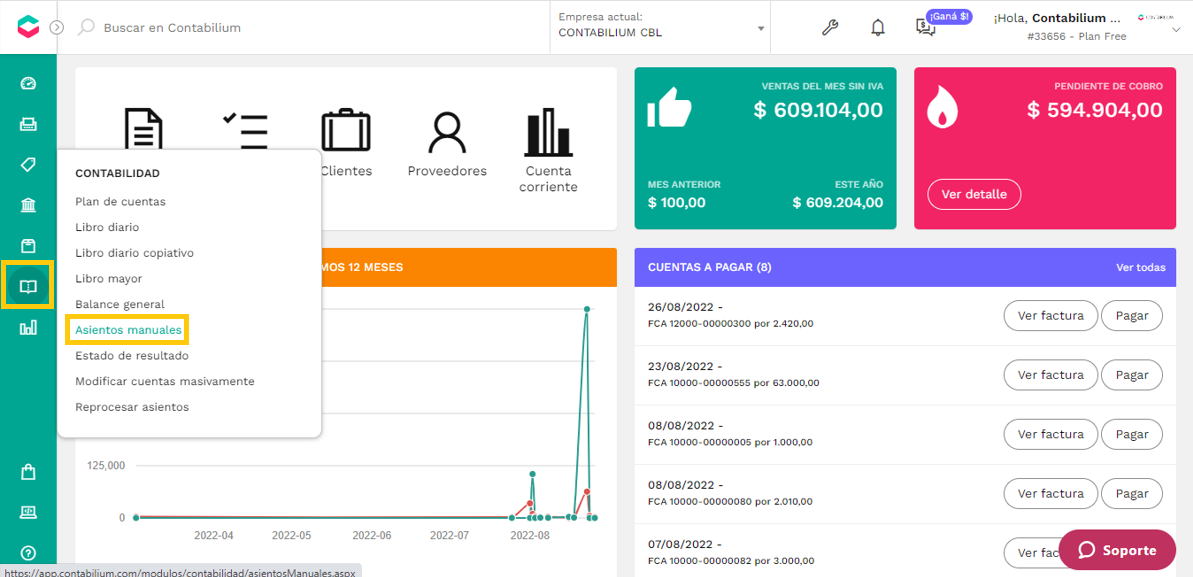Viewport: 1193px width, 577px height.
Task: Click the Ver detalle button
Action: coord(974,194)
